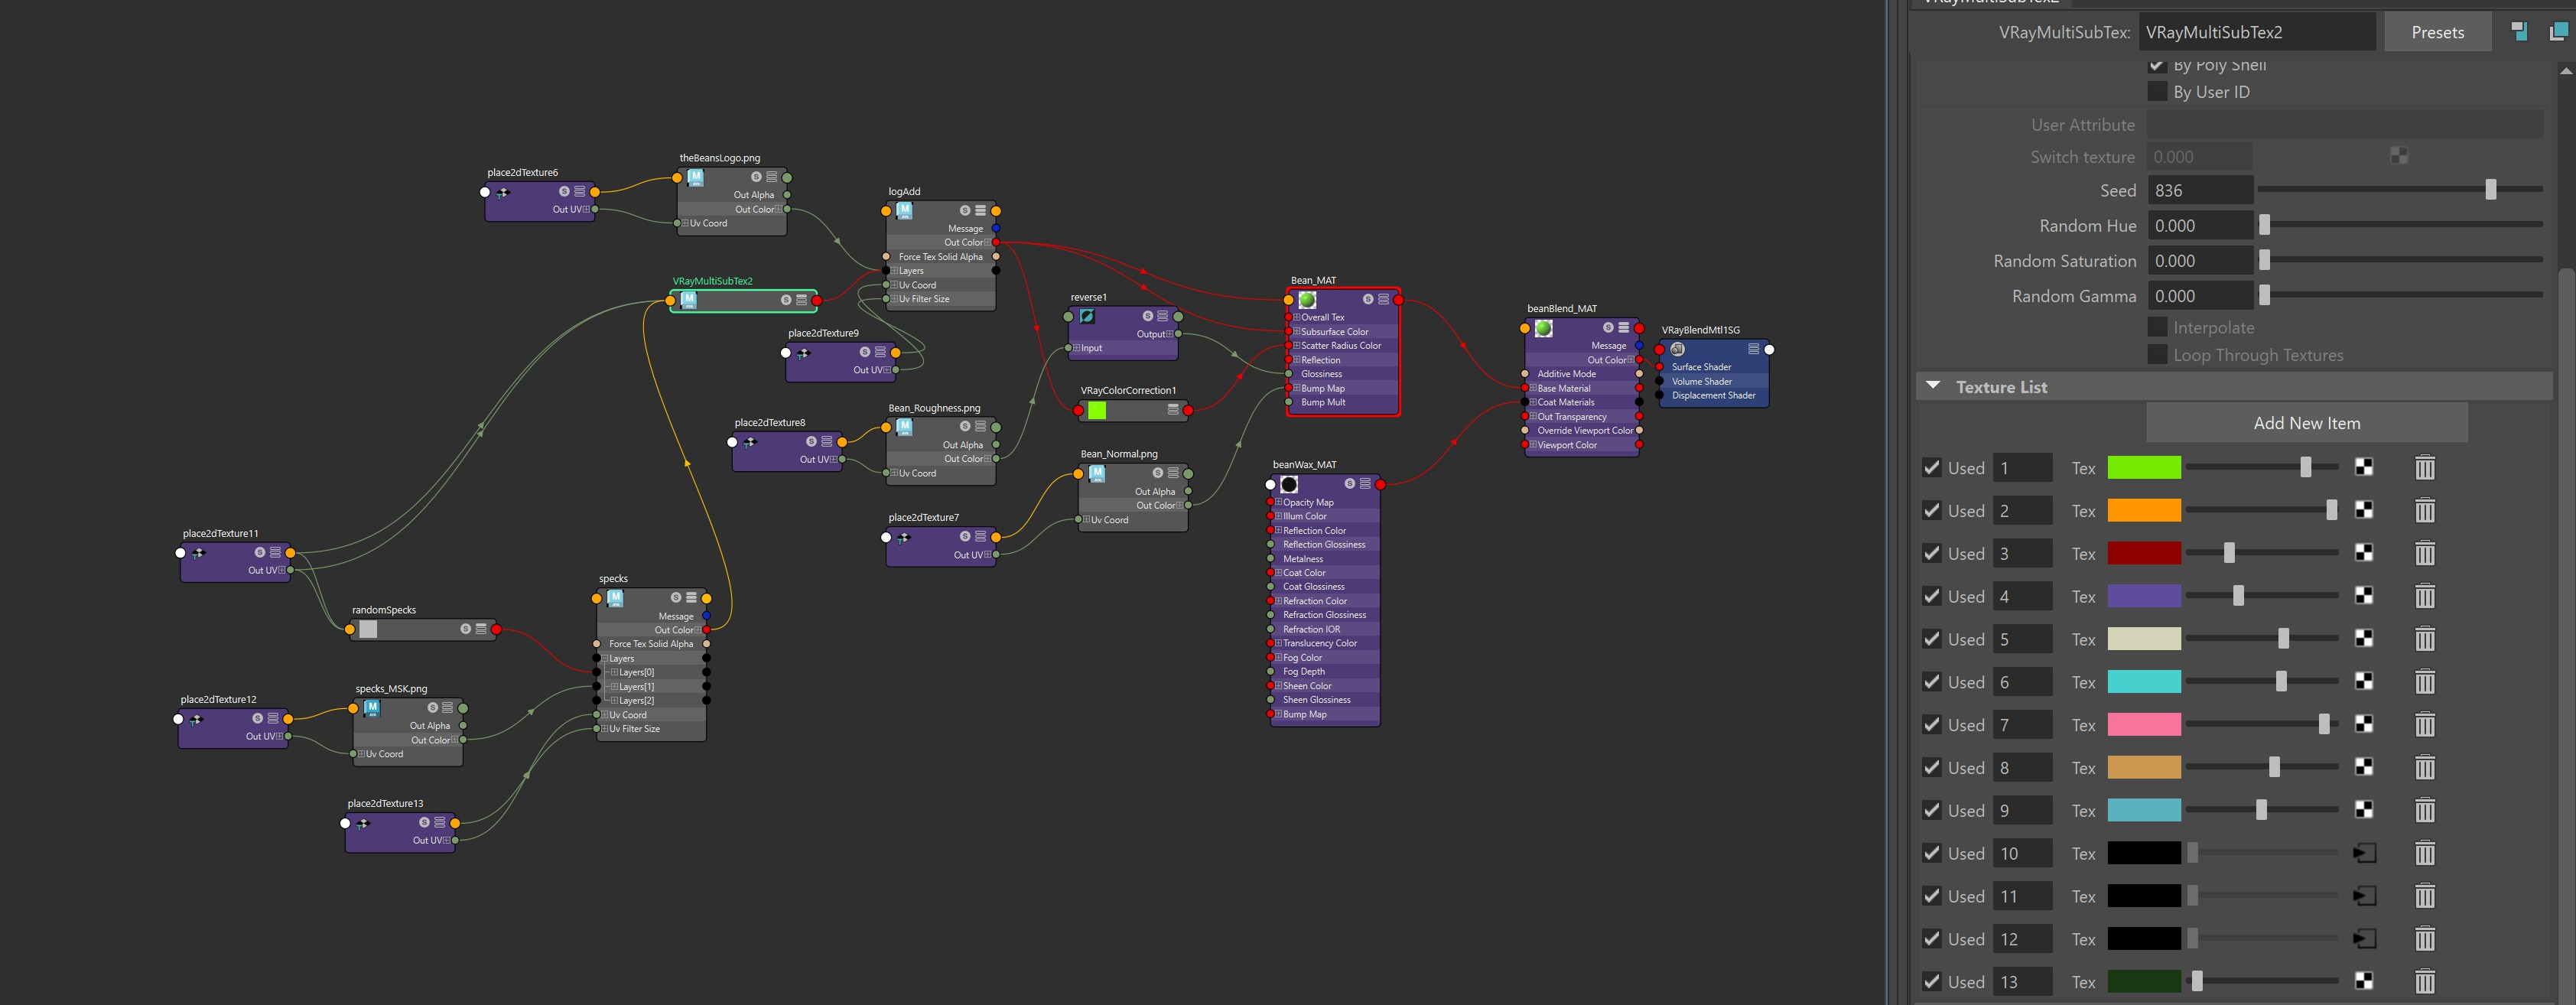This screenshot has height=1005, width=2576.
Task: Expand the Bump Map plug on Bean_MAT
Action: point(1297,388)
